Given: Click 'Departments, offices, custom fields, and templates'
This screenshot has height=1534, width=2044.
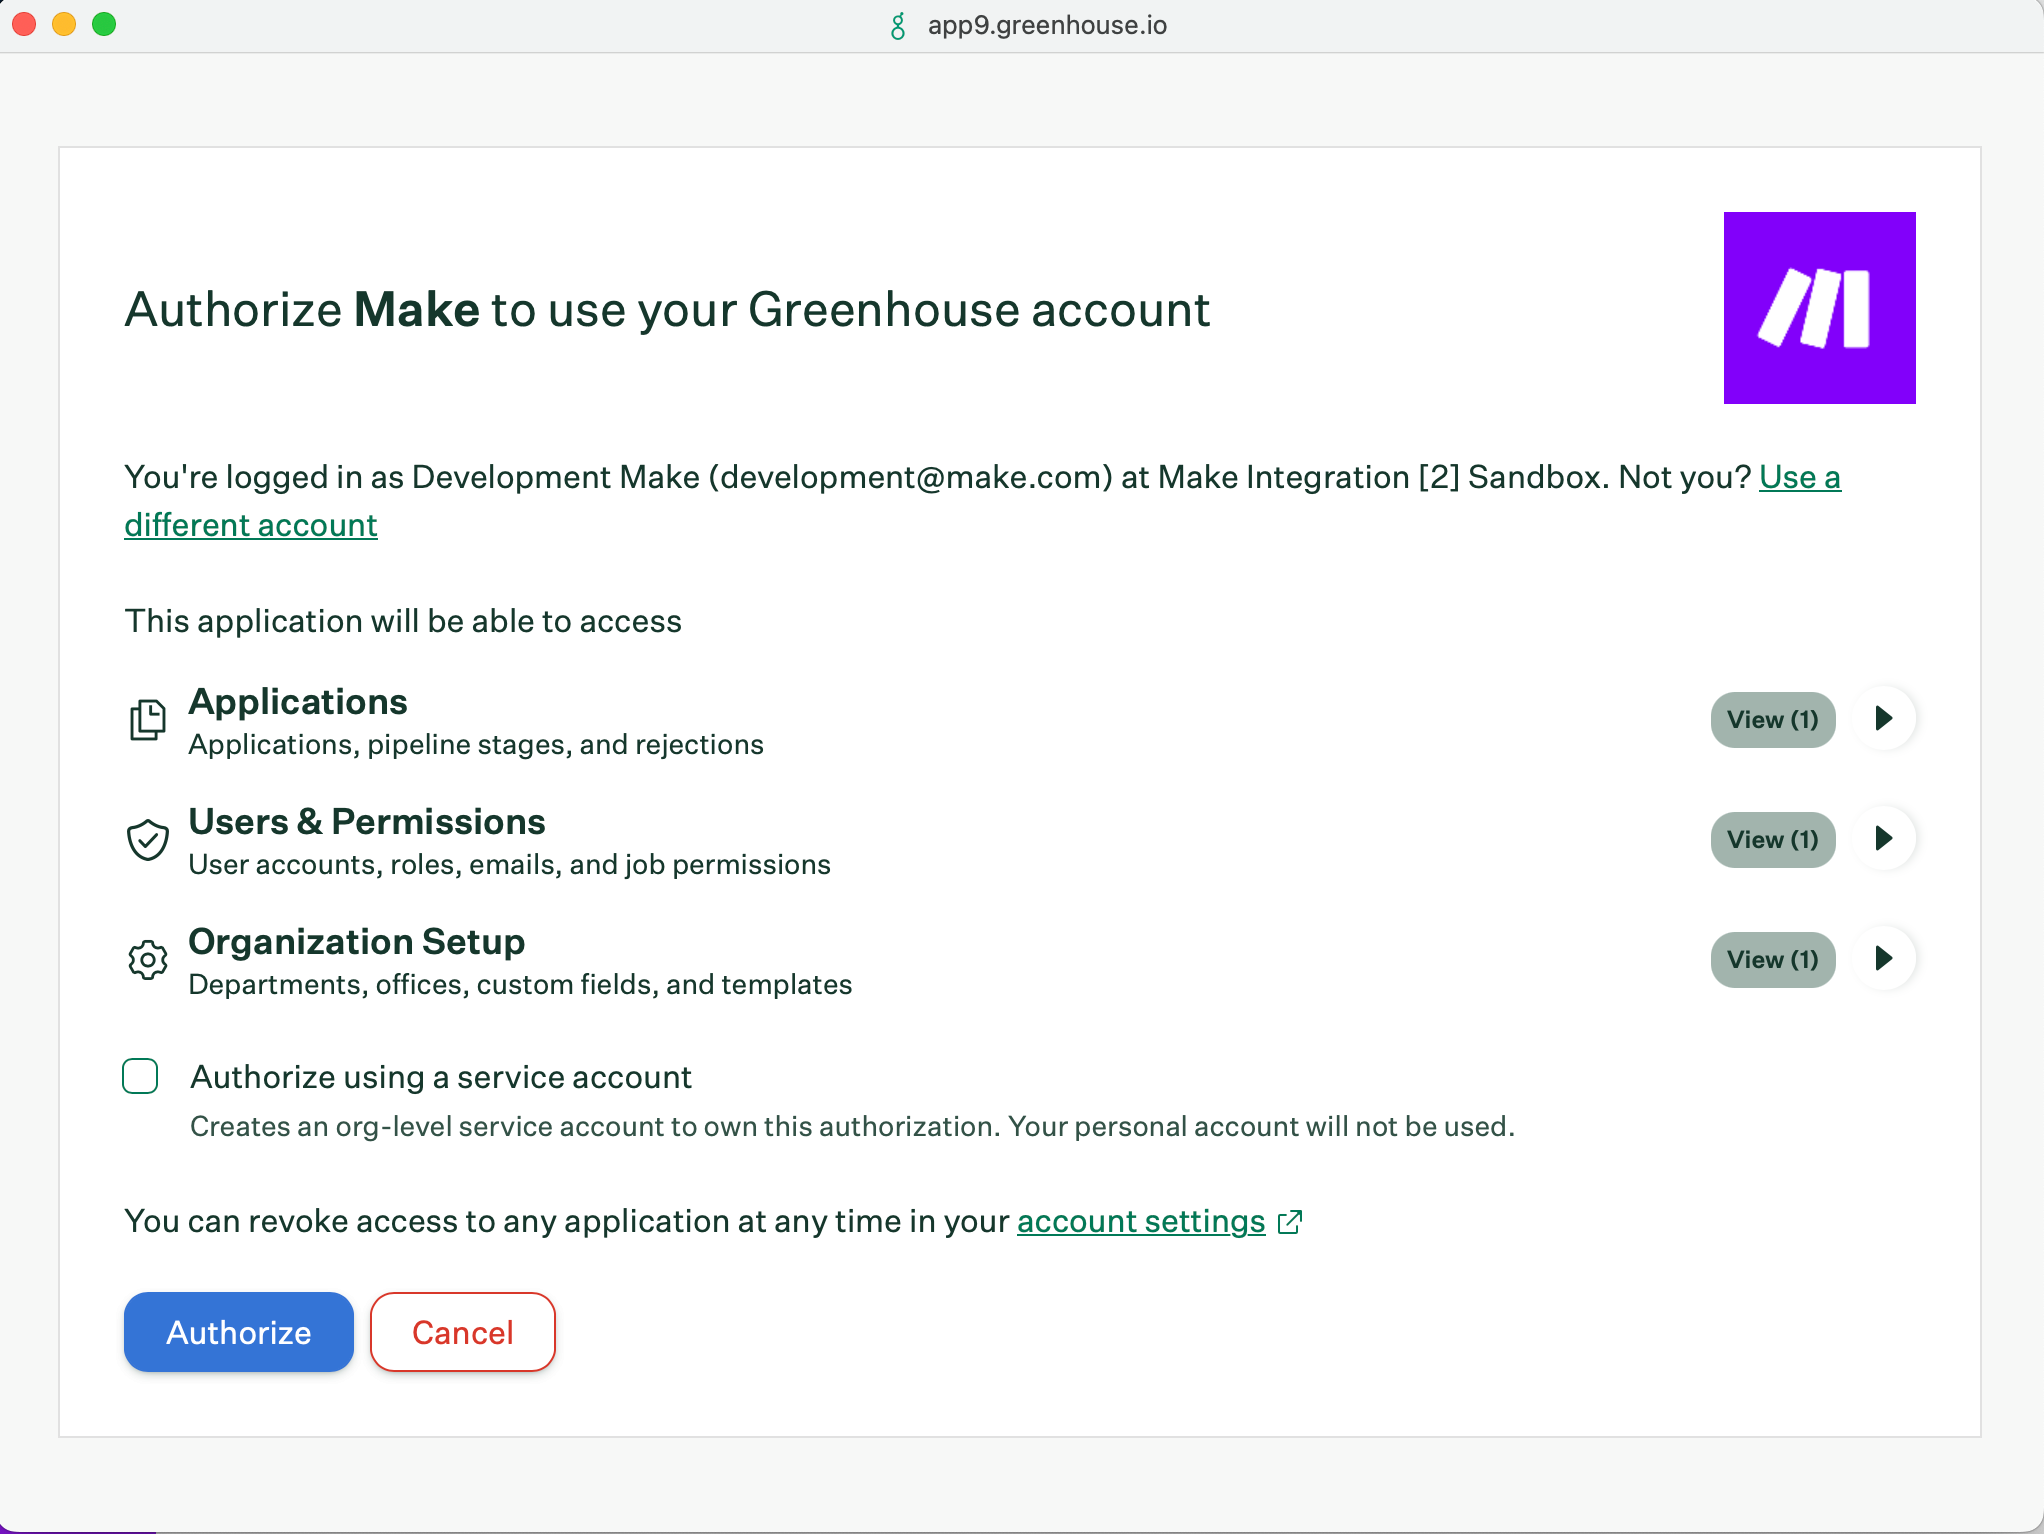Looking at the screenshot, I should 520,985.
